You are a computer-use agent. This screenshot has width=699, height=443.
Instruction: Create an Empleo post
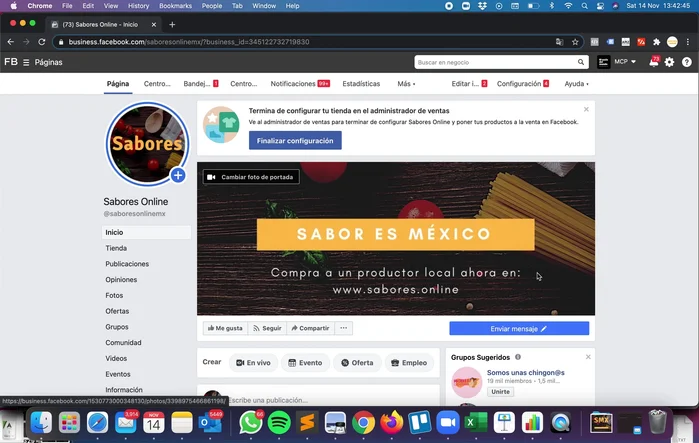409,363
